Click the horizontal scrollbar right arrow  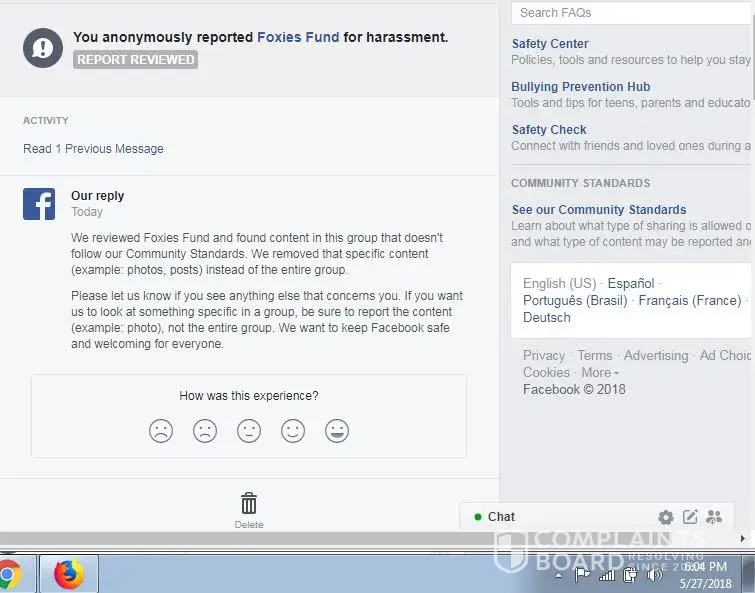743,538
